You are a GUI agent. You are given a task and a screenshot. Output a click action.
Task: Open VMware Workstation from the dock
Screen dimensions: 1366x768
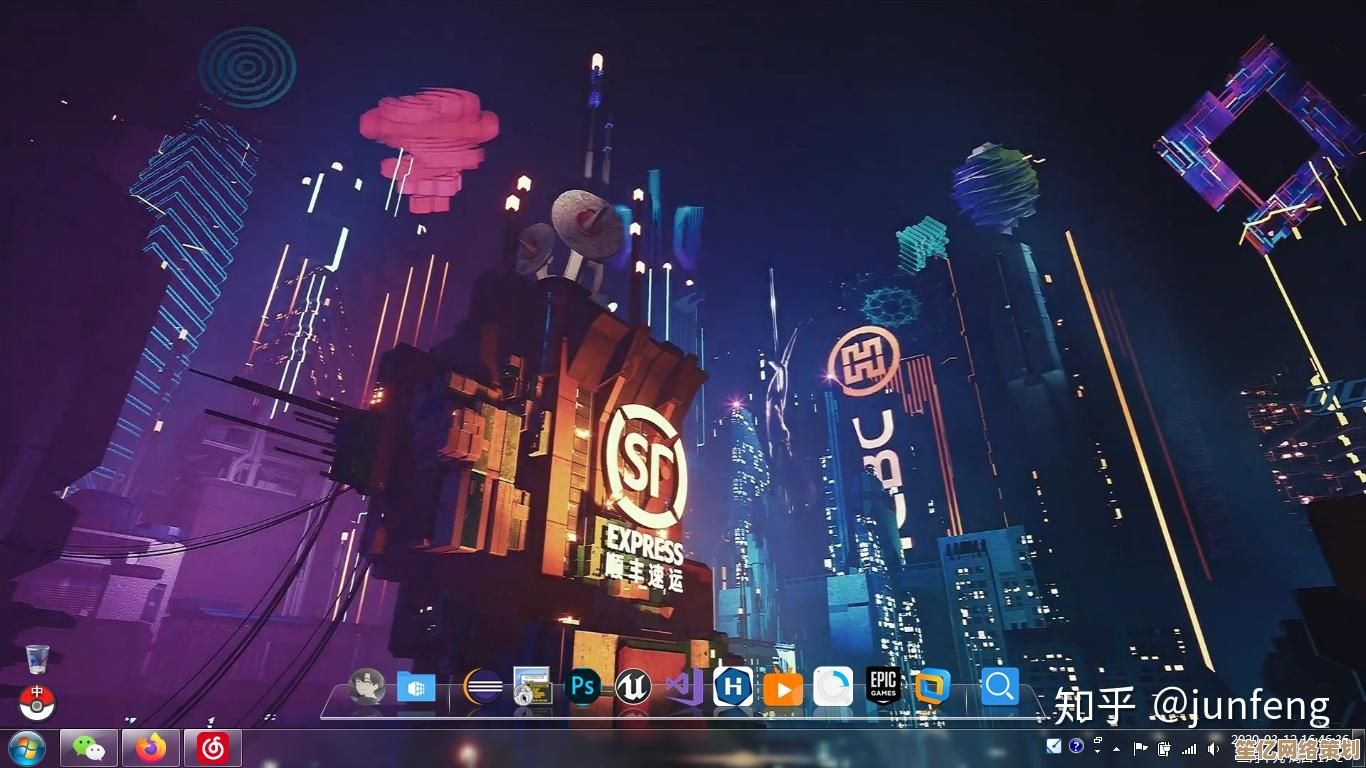(932, 687)
